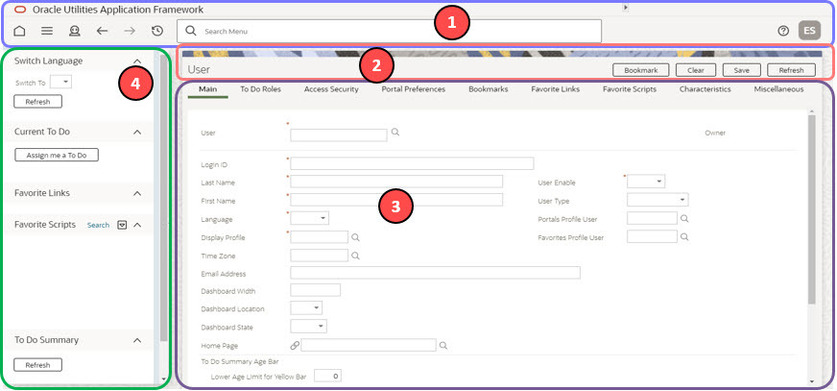Open the Help question mark icon
This screenshot has width=837, height=391.
coord(783,31)
